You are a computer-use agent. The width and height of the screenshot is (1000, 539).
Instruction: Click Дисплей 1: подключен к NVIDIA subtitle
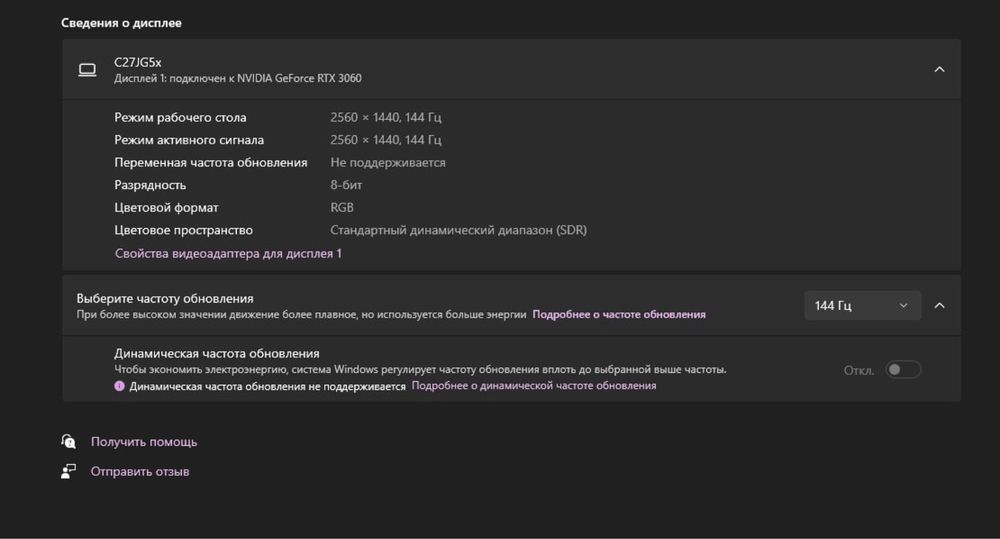pos(238,78)
